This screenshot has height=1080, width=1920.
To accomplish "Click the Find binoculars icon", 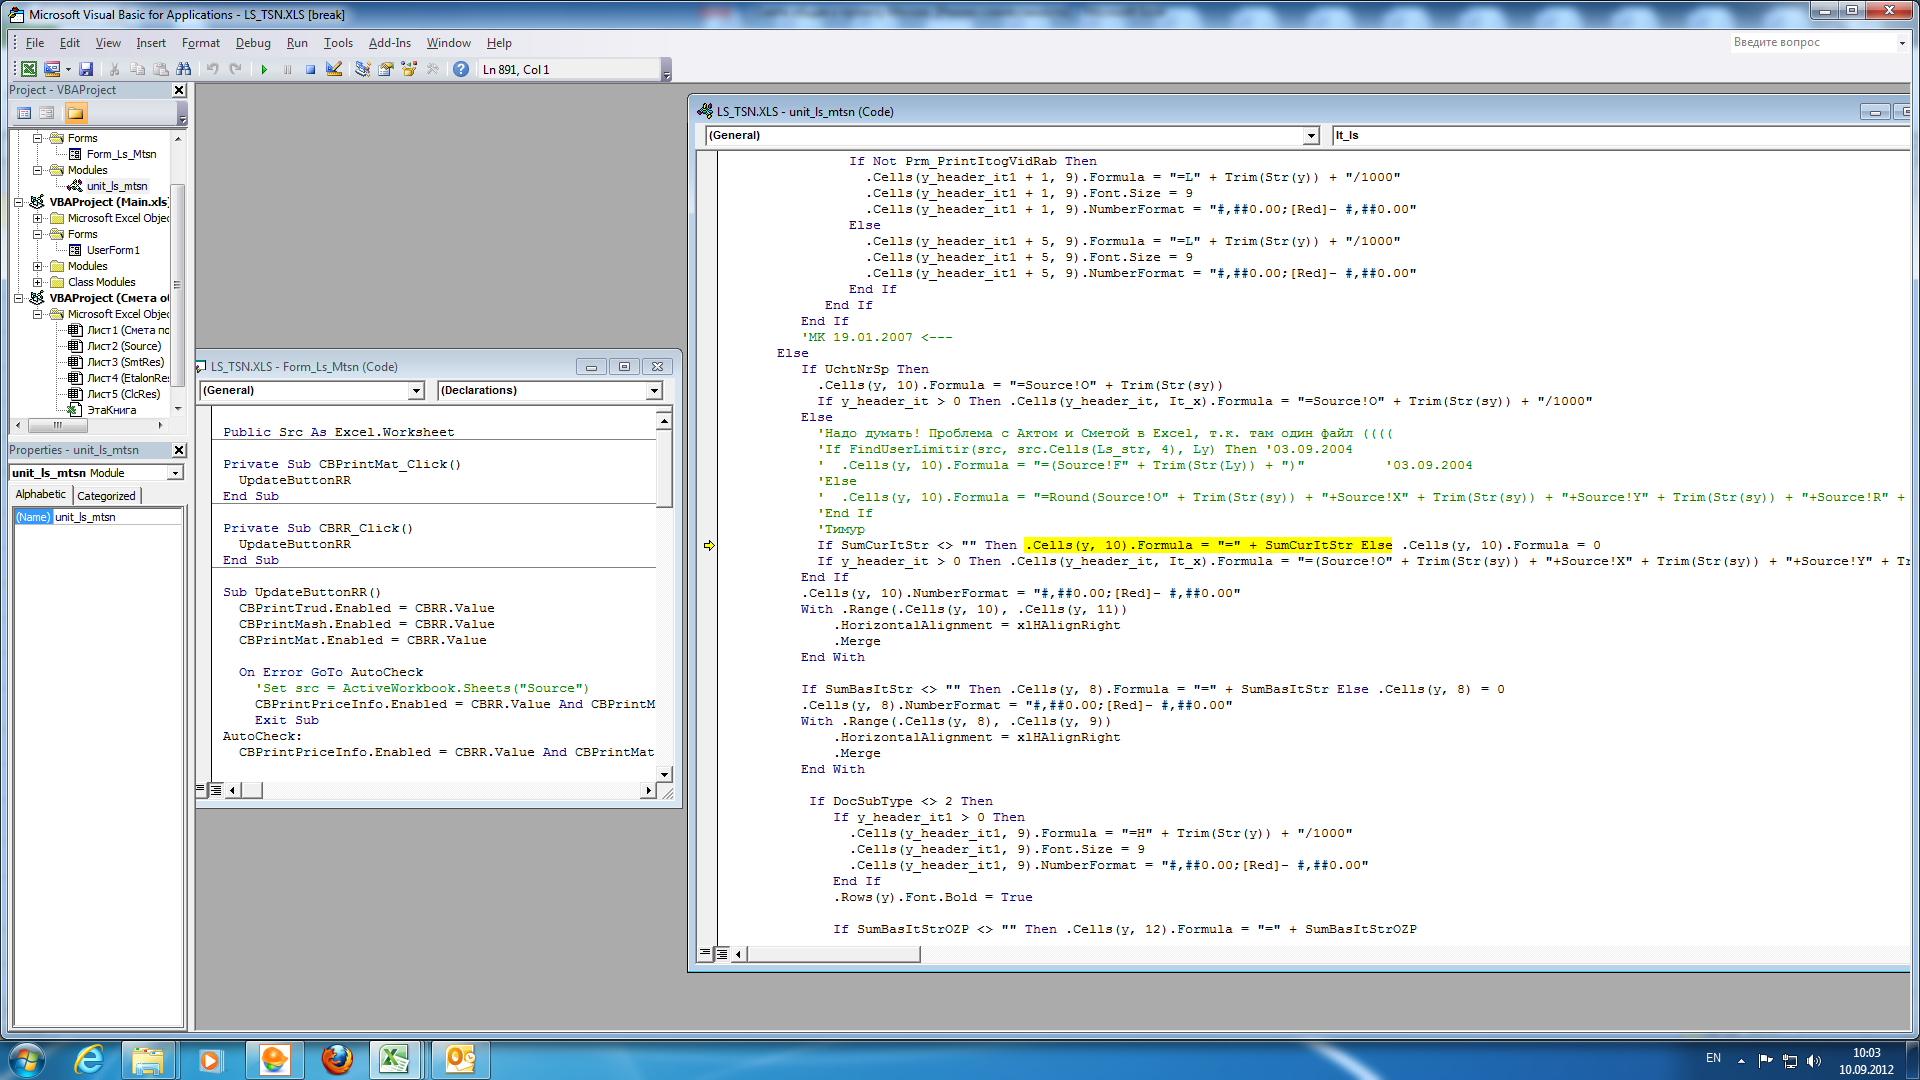I will [184, 69].
